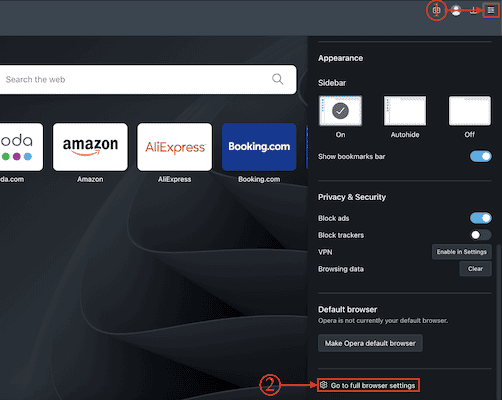The width and height of the screenshot is (502, 400).
Task: Click the Browsing data label
Action: (x=341, y=269)
